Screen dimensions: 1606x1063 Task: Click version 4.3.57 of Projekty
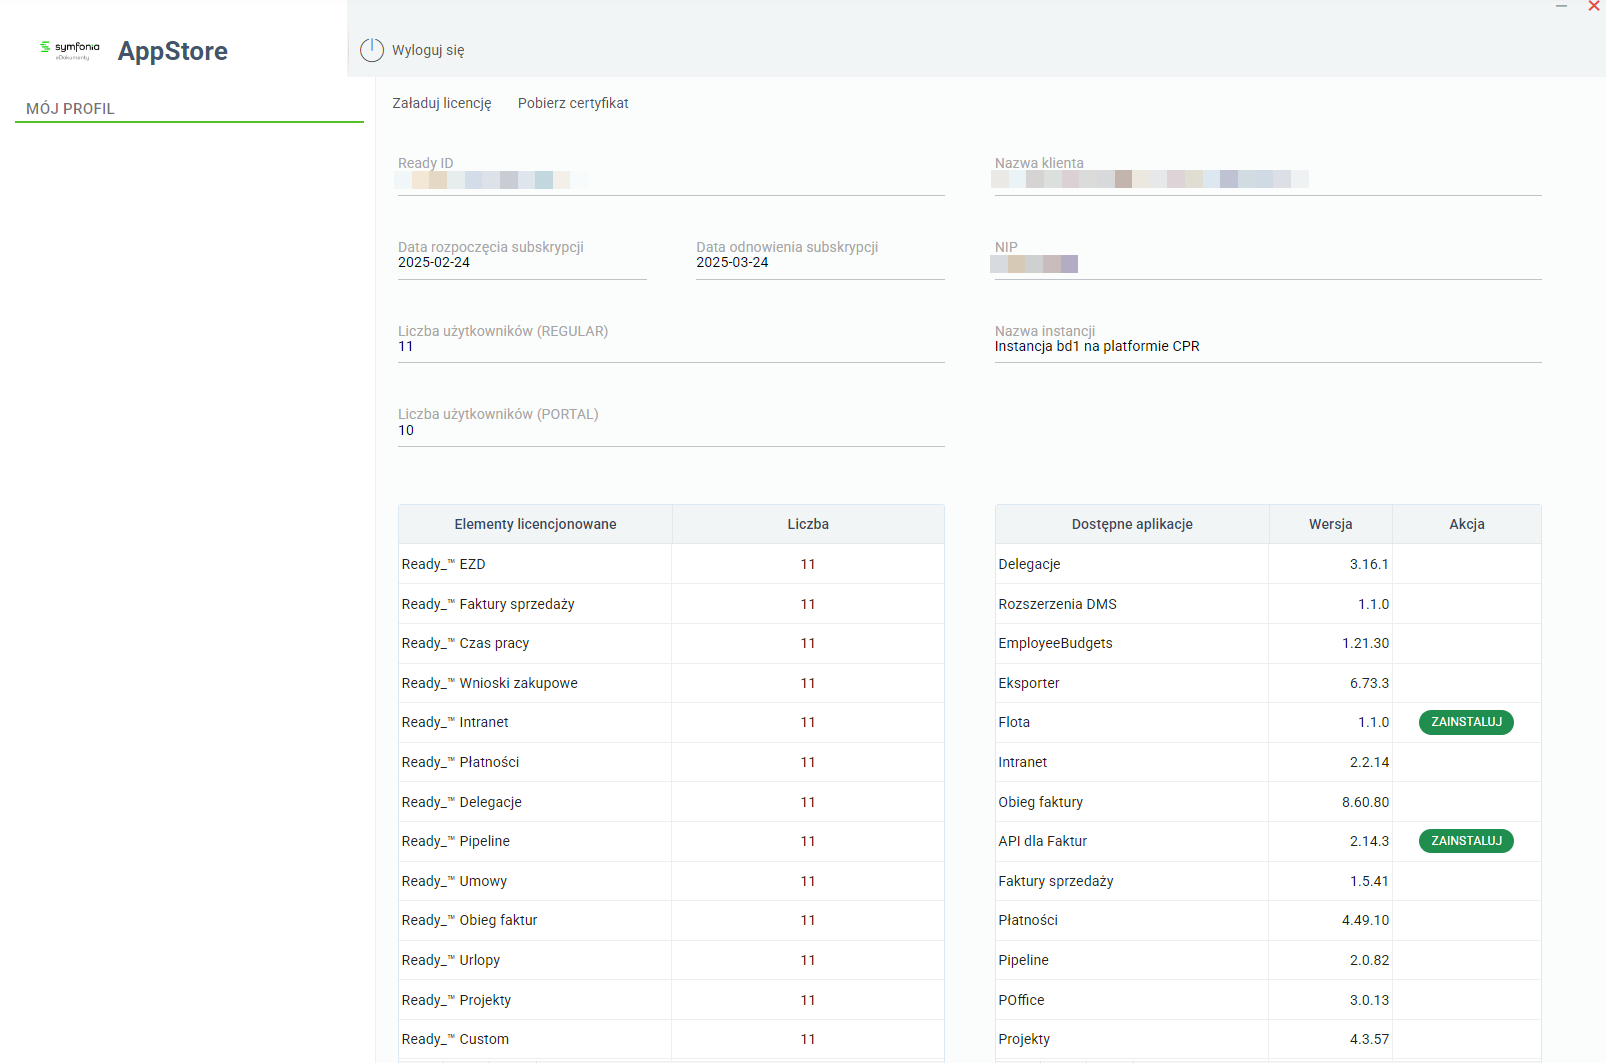click(1369, 1039)
